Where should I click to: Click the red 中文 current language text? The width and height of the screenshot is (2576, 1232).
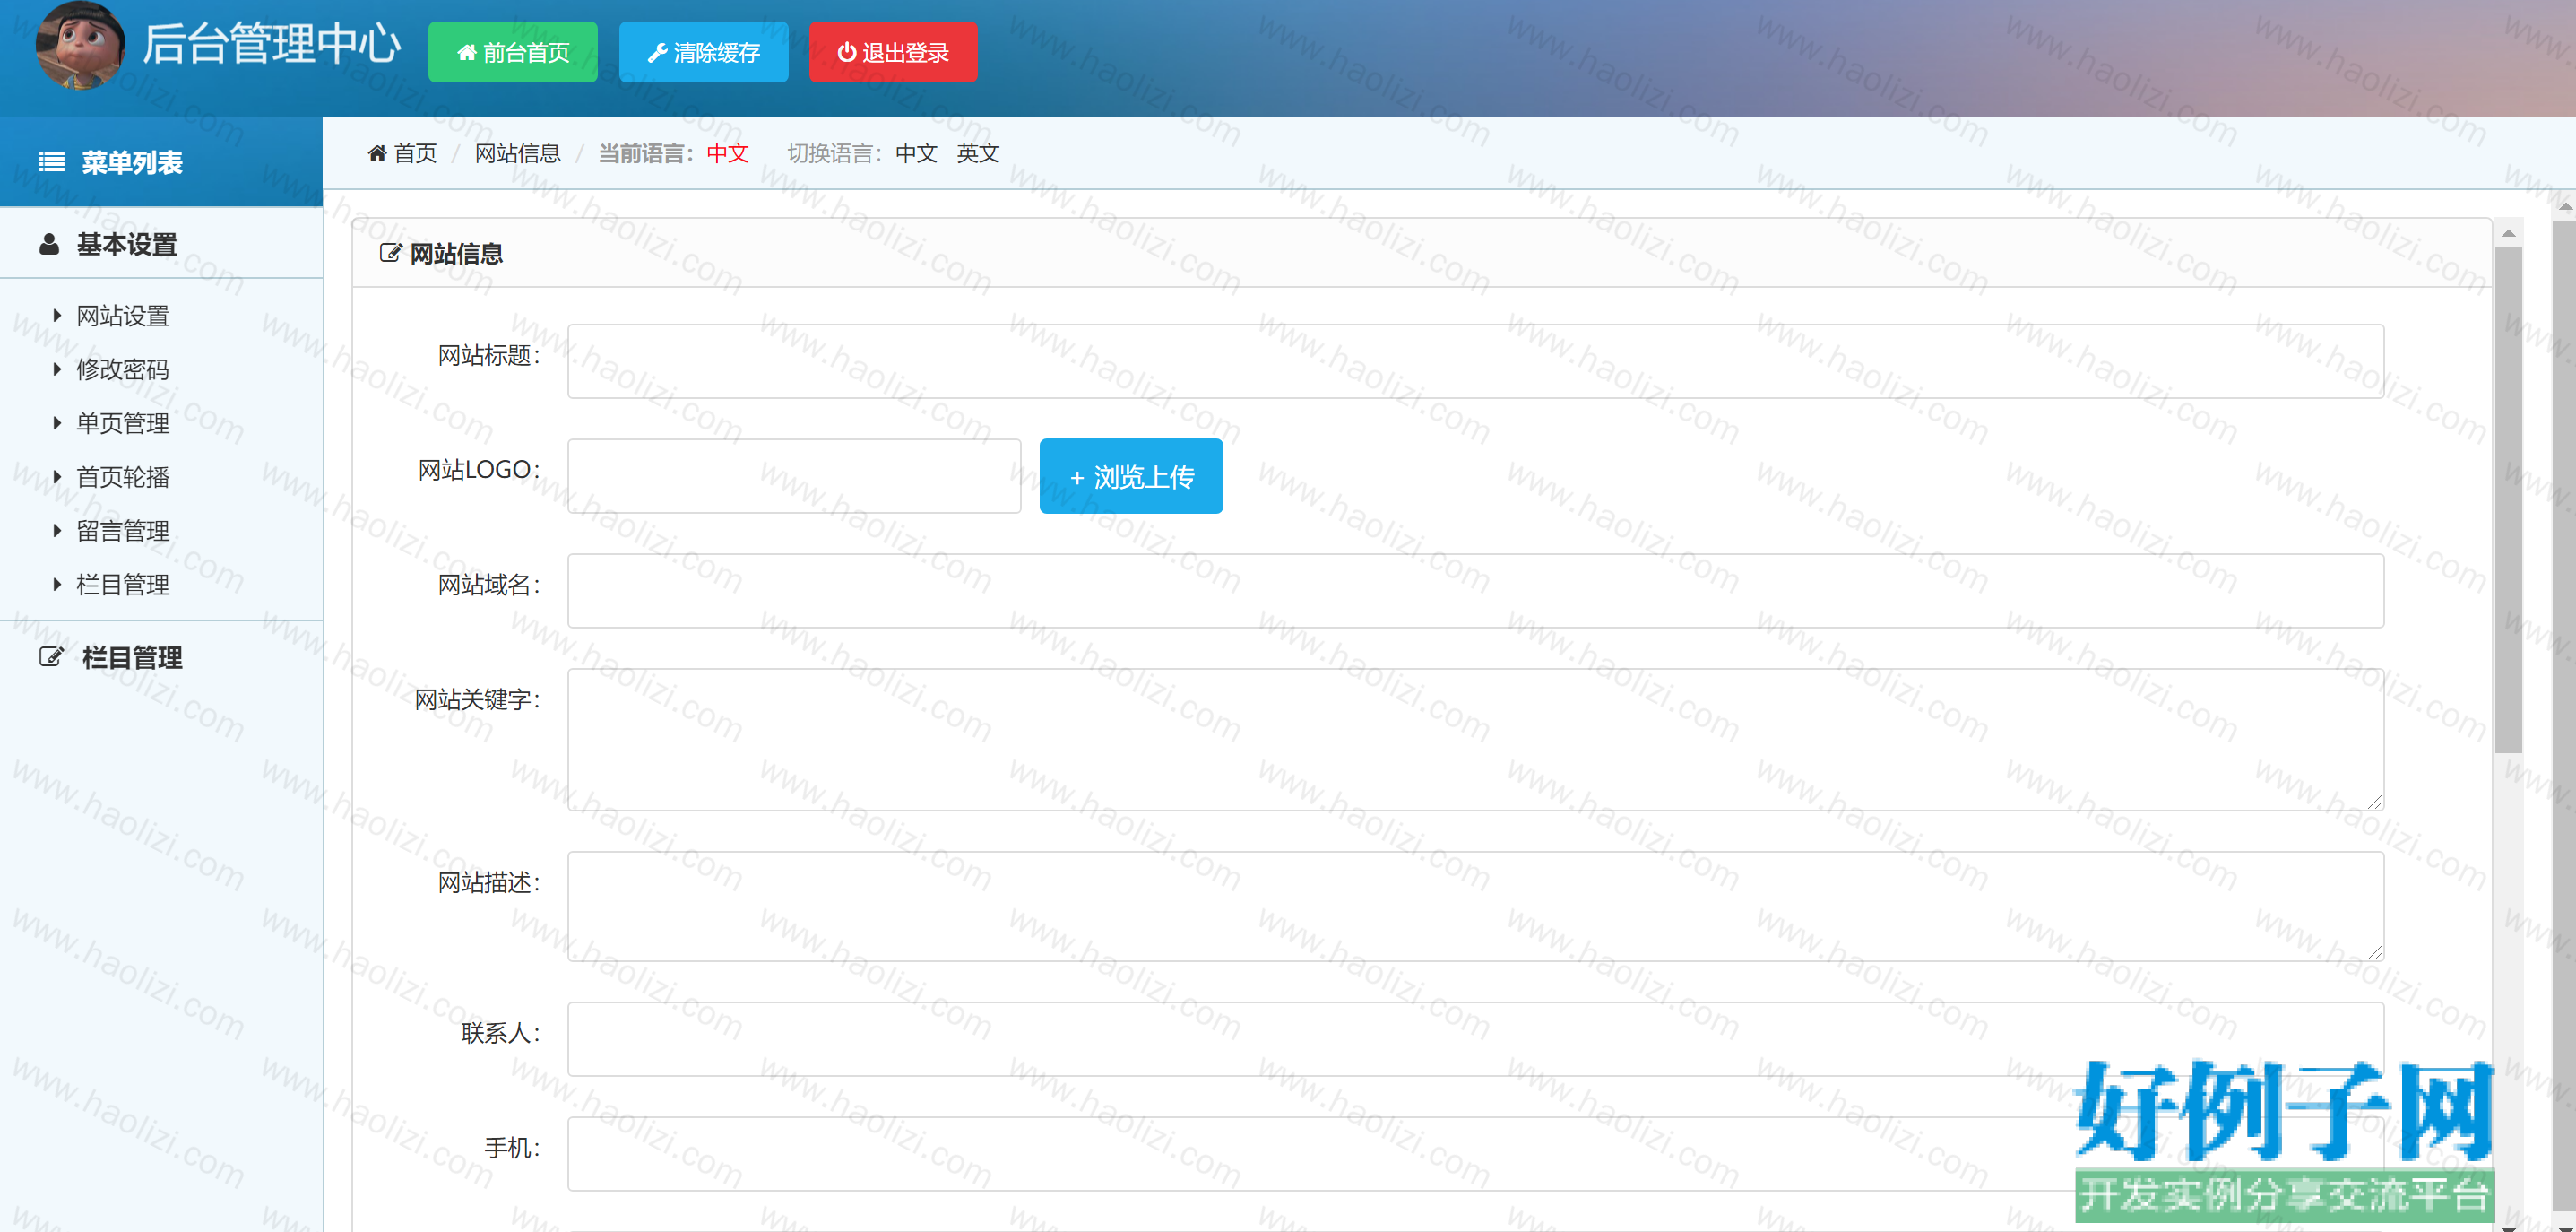click(x=728, y=153)
